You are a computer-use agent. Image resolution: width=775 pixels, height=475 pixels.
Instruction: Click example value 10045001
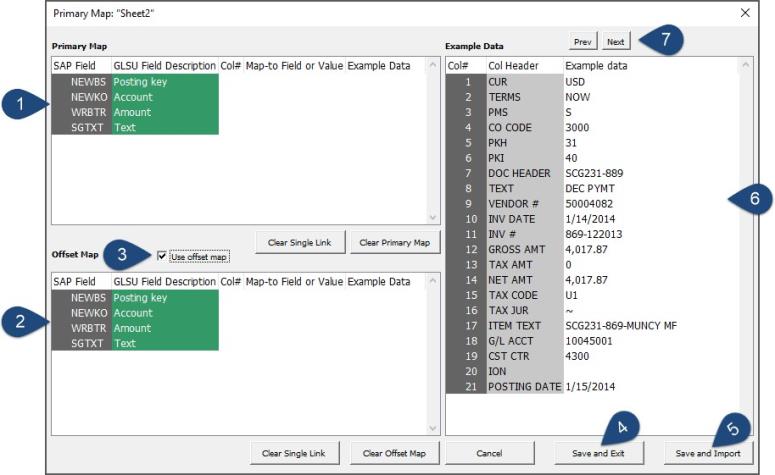tap(589, 341)
